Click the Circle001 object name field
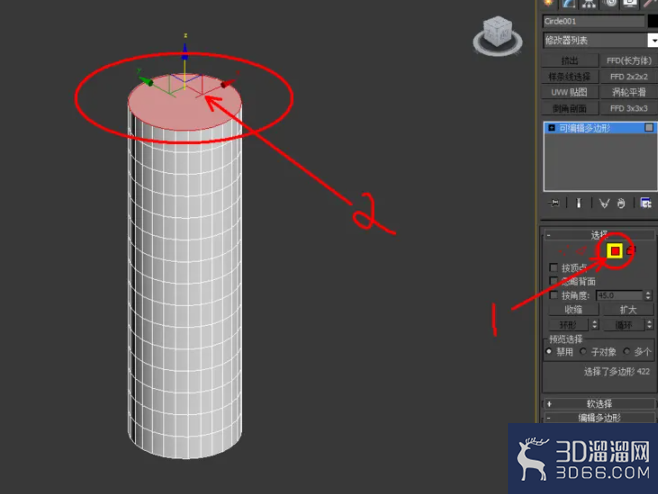The height and width of the screenshot is (494, 658). tap(593, 21)
